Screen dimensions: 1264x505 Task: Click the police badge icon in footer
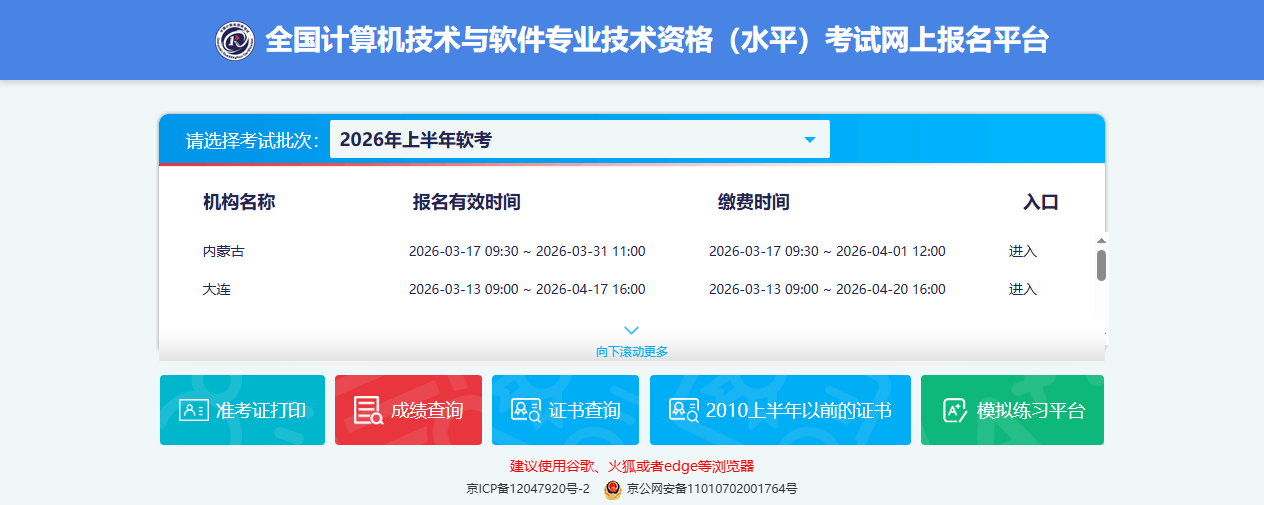[x=613, y=489]
